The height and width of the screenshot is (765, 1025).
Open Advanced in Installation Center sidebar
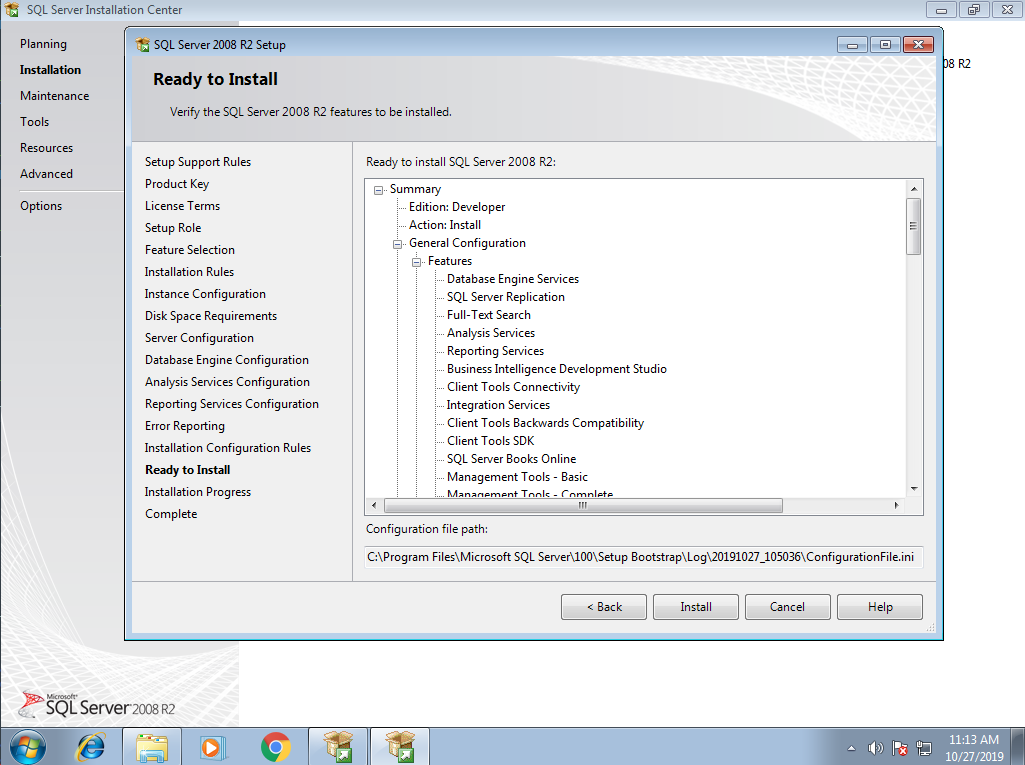pos(46,174)
